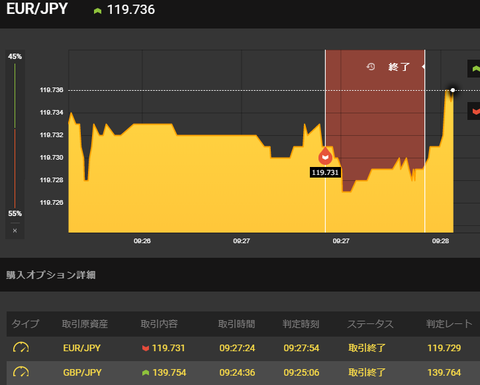Click judgment time 09:27:54
480x385 pixels.
coord(301,348)
